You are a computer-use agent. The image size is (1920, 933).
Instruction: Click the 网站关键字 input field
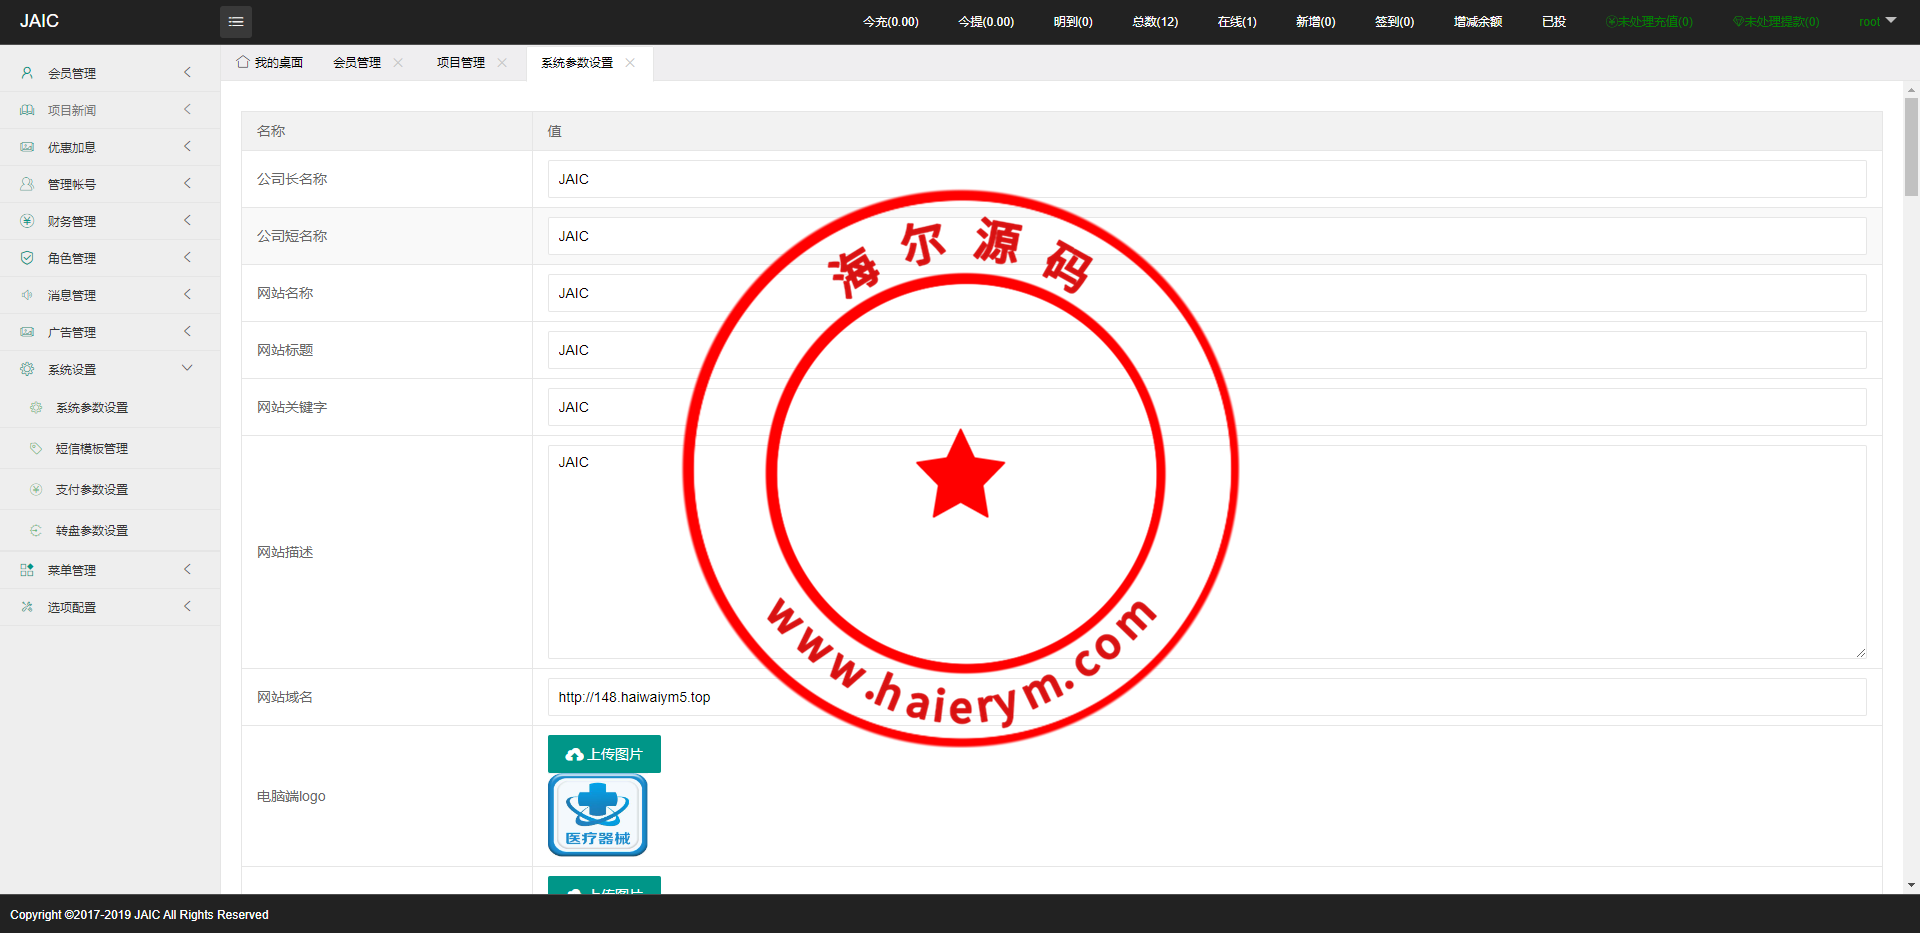click(1207, 407)
